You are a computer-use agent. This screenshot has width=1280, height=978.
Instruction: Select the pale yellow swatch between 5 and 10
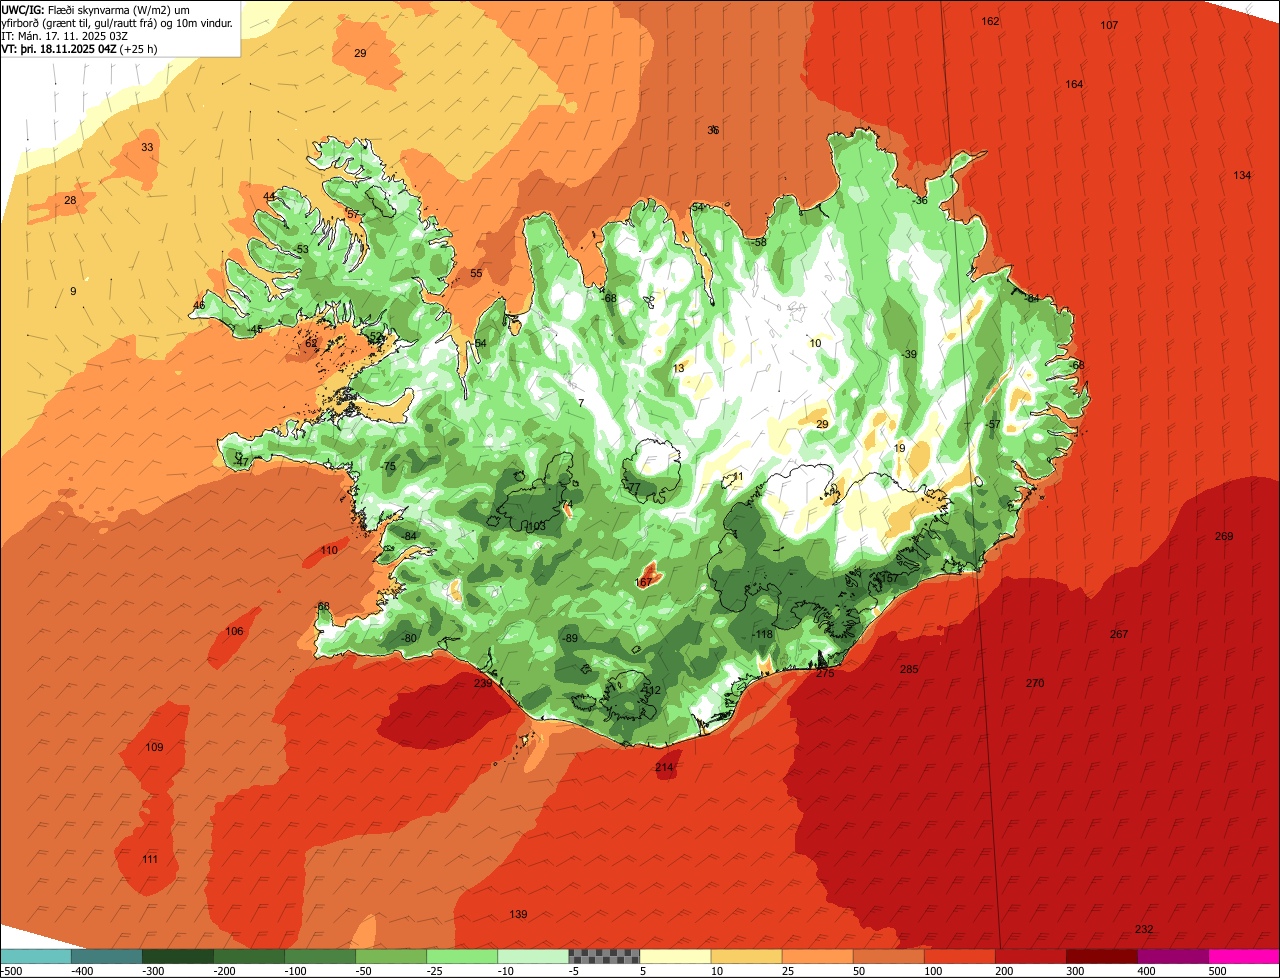pos(675,956)
